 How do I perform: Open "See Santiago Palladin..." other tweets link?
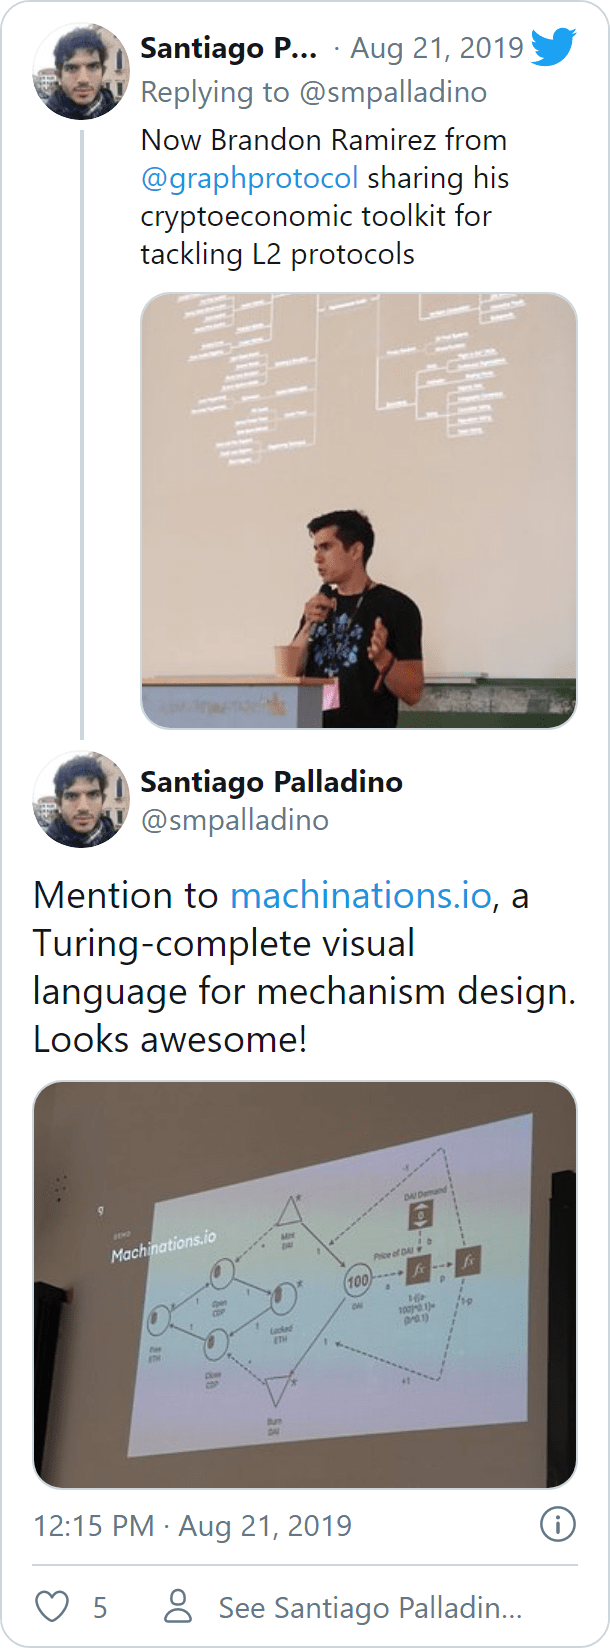[x=370, y=1607]
